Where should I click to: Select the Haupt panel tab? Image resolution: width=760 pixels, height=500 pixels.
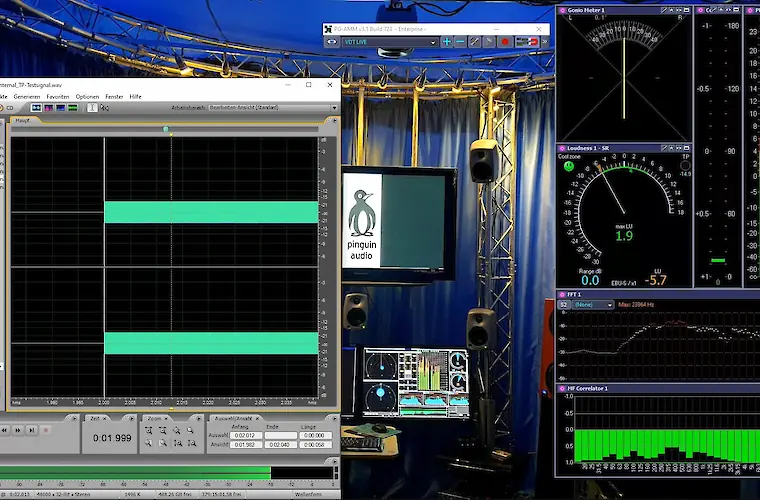[x=22, y=120]
